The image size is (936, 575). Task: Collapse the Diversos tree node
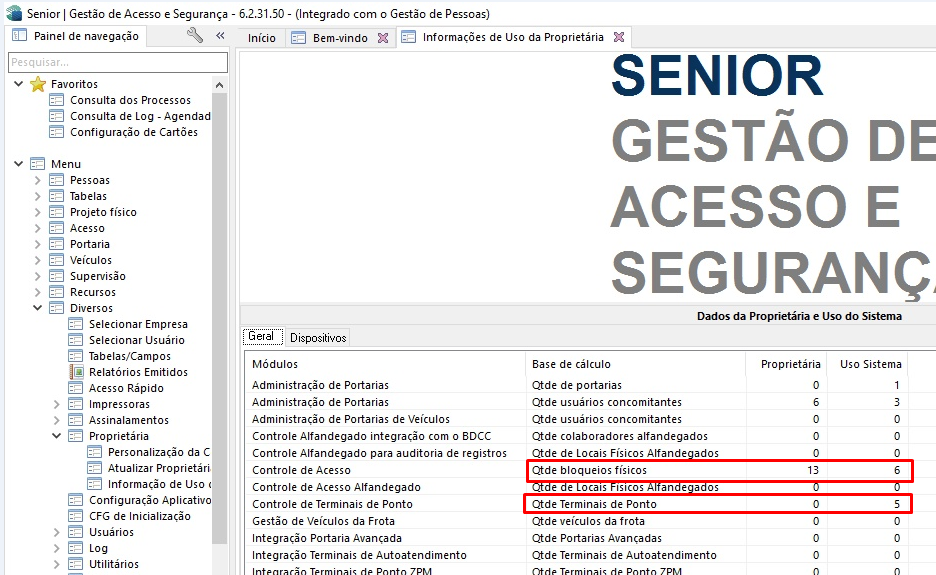38,308
